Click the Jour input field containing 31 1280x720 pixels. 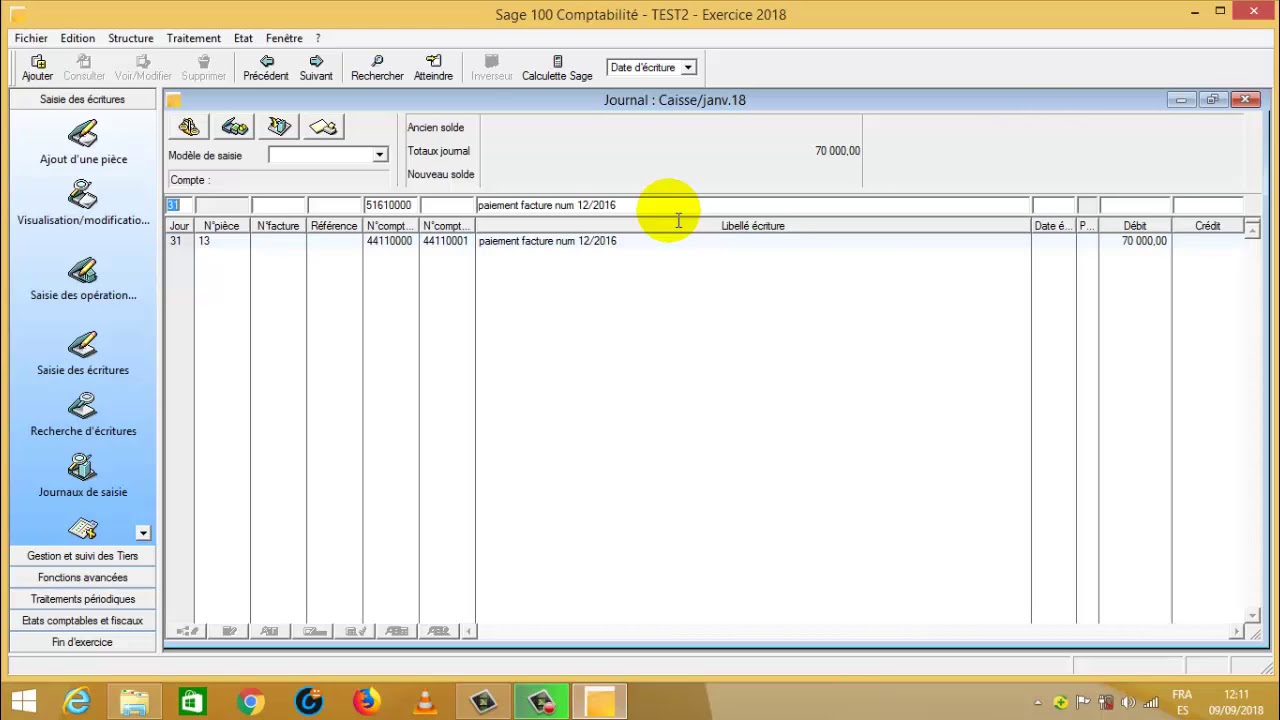tap(179, 205)
